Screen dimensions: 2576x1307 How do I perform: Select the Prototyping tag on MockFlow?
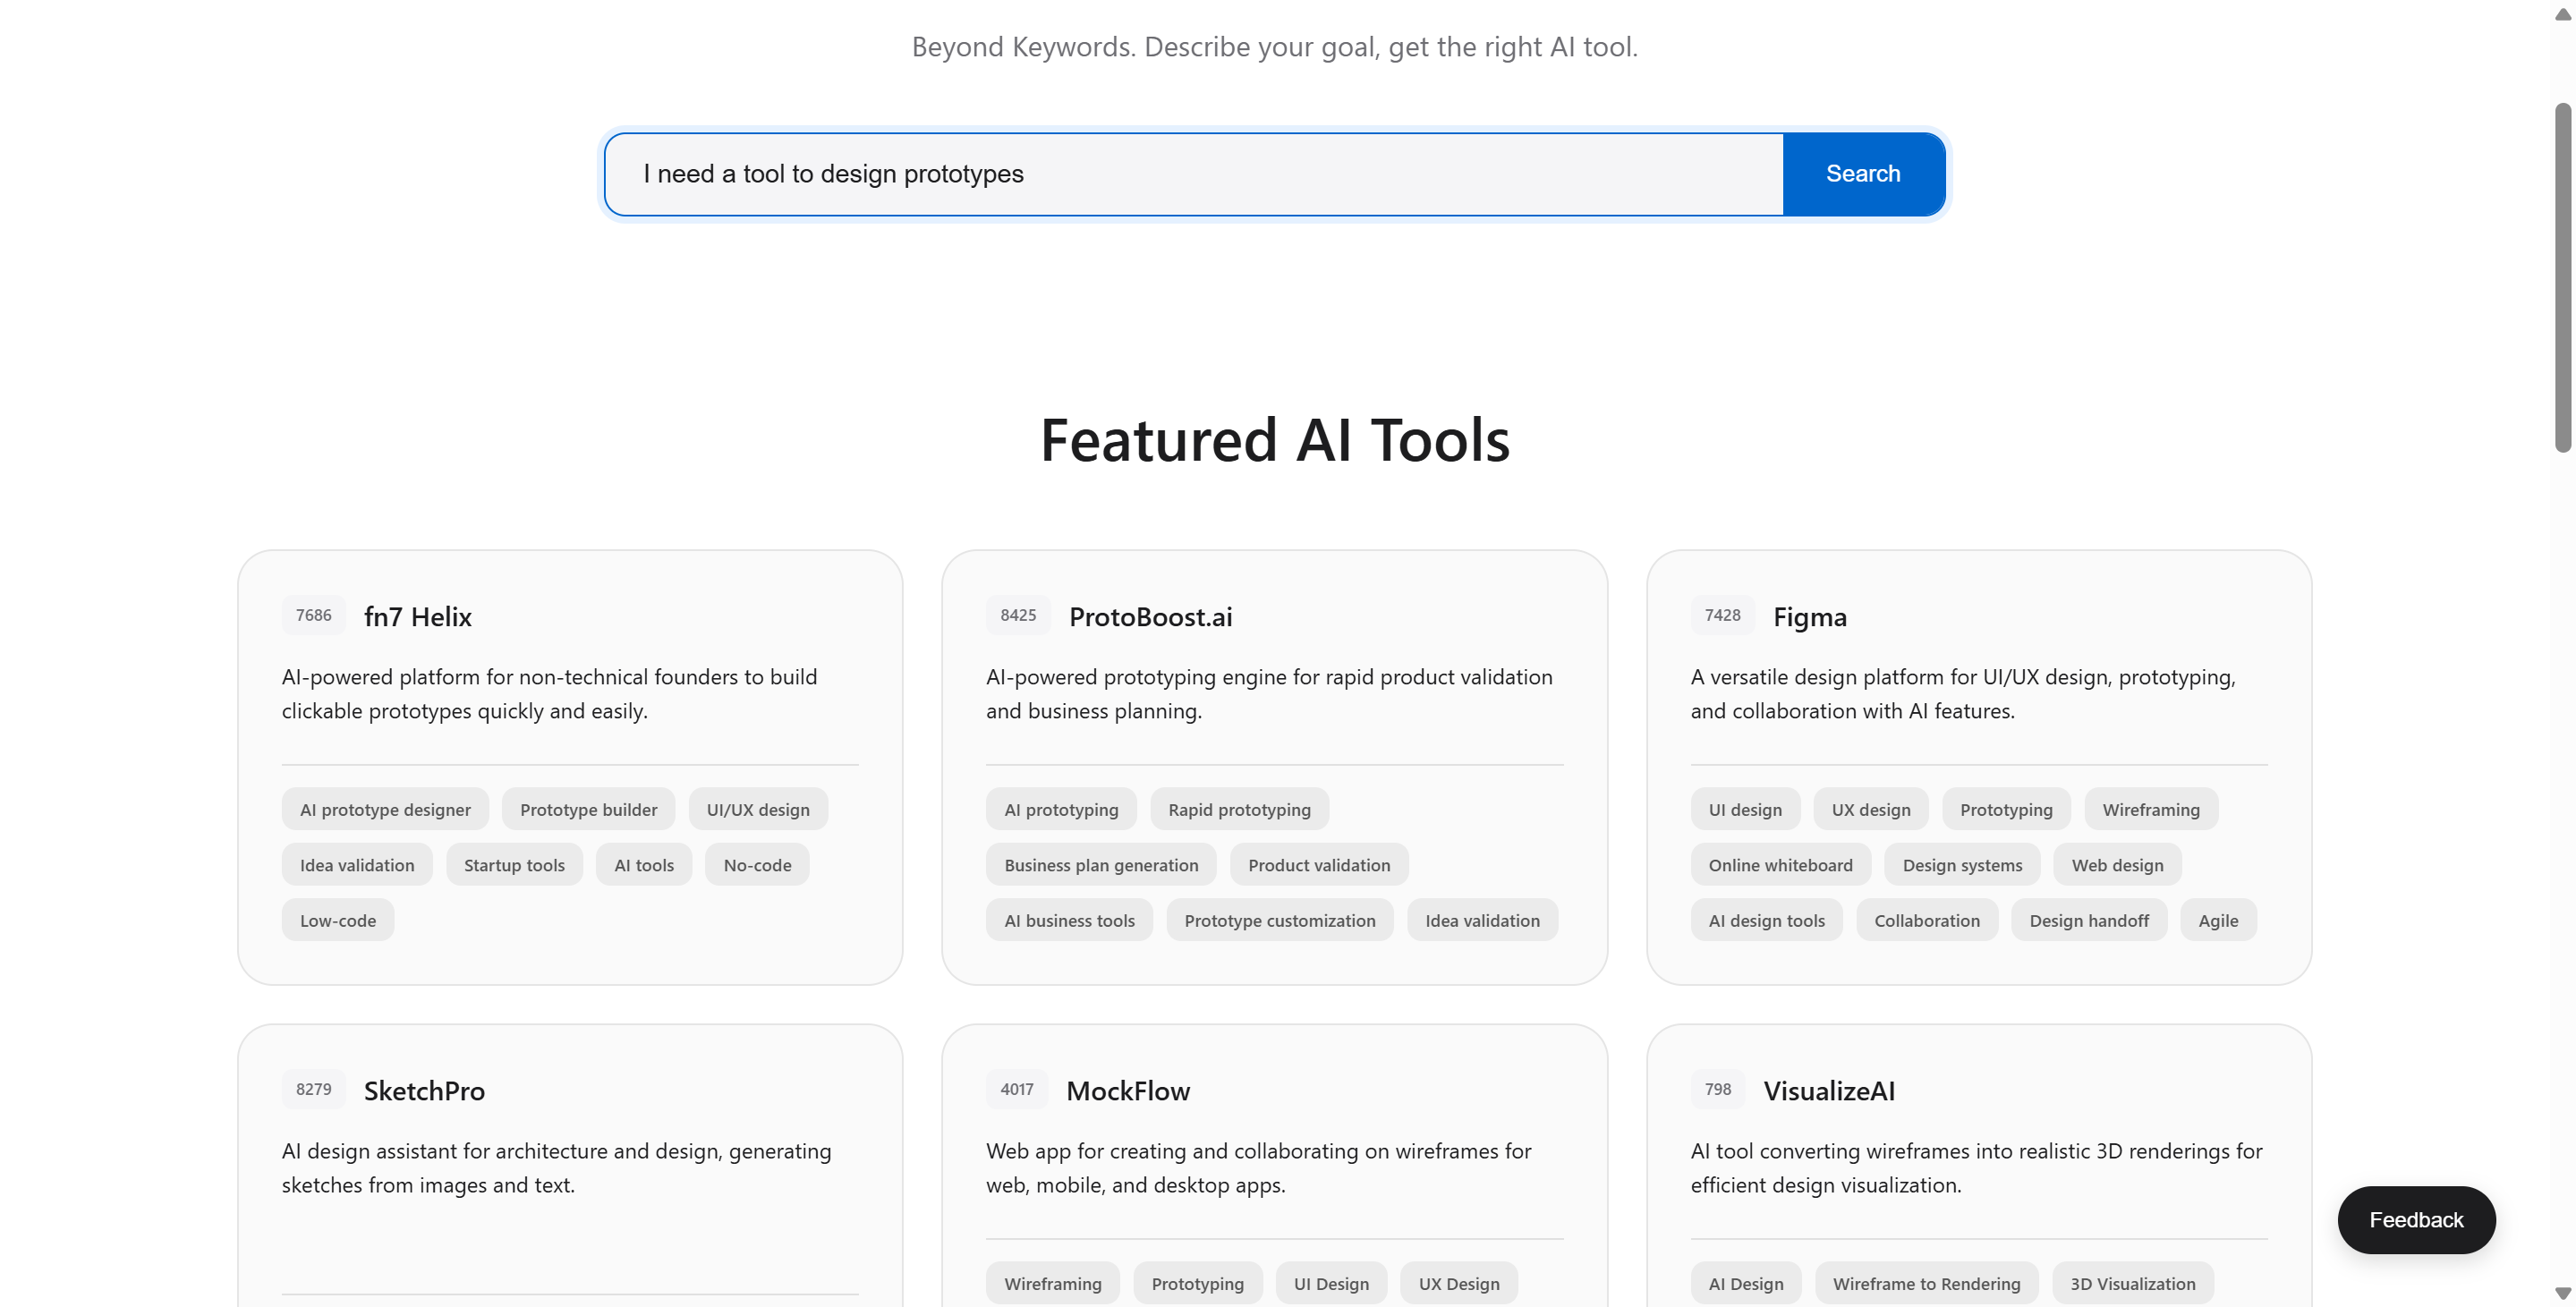click(1198, 1283)
